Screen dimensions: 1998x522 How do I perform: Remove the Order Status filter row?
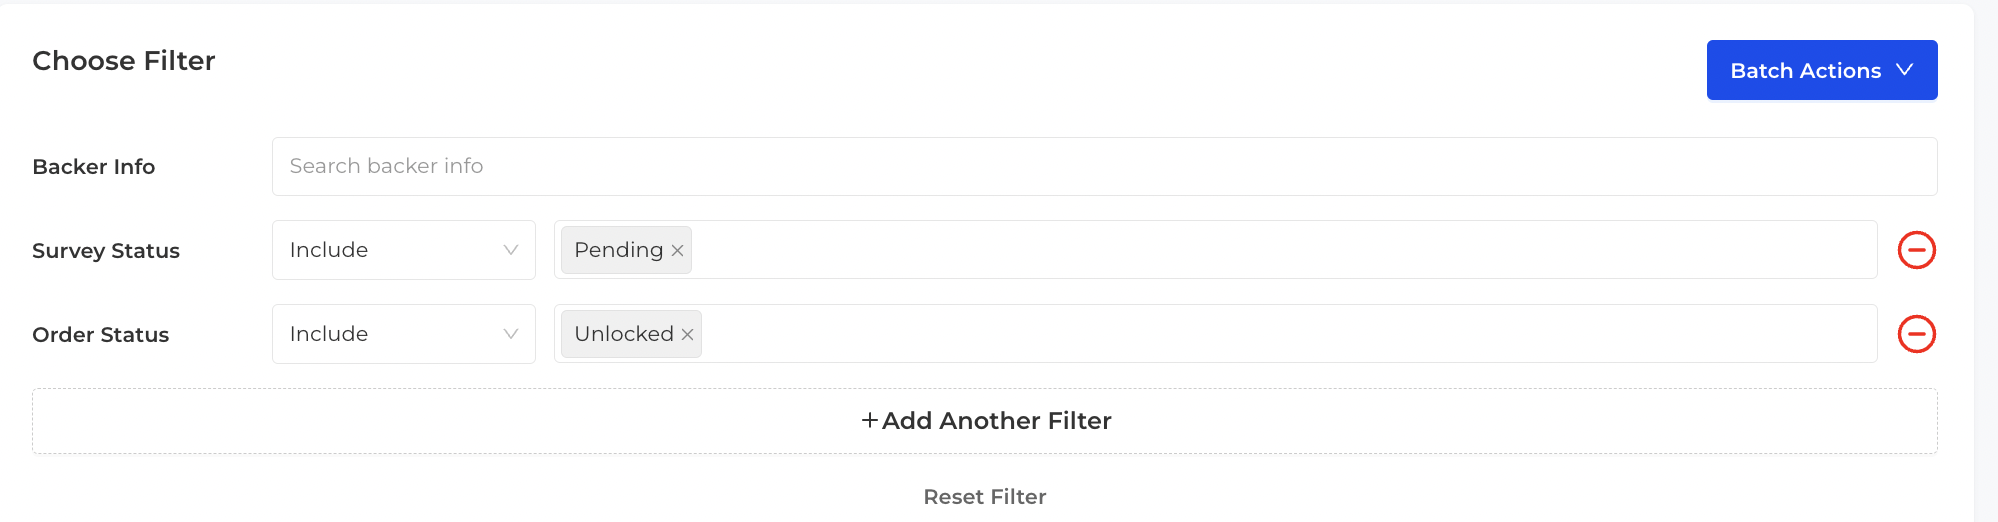point(1917,334)
